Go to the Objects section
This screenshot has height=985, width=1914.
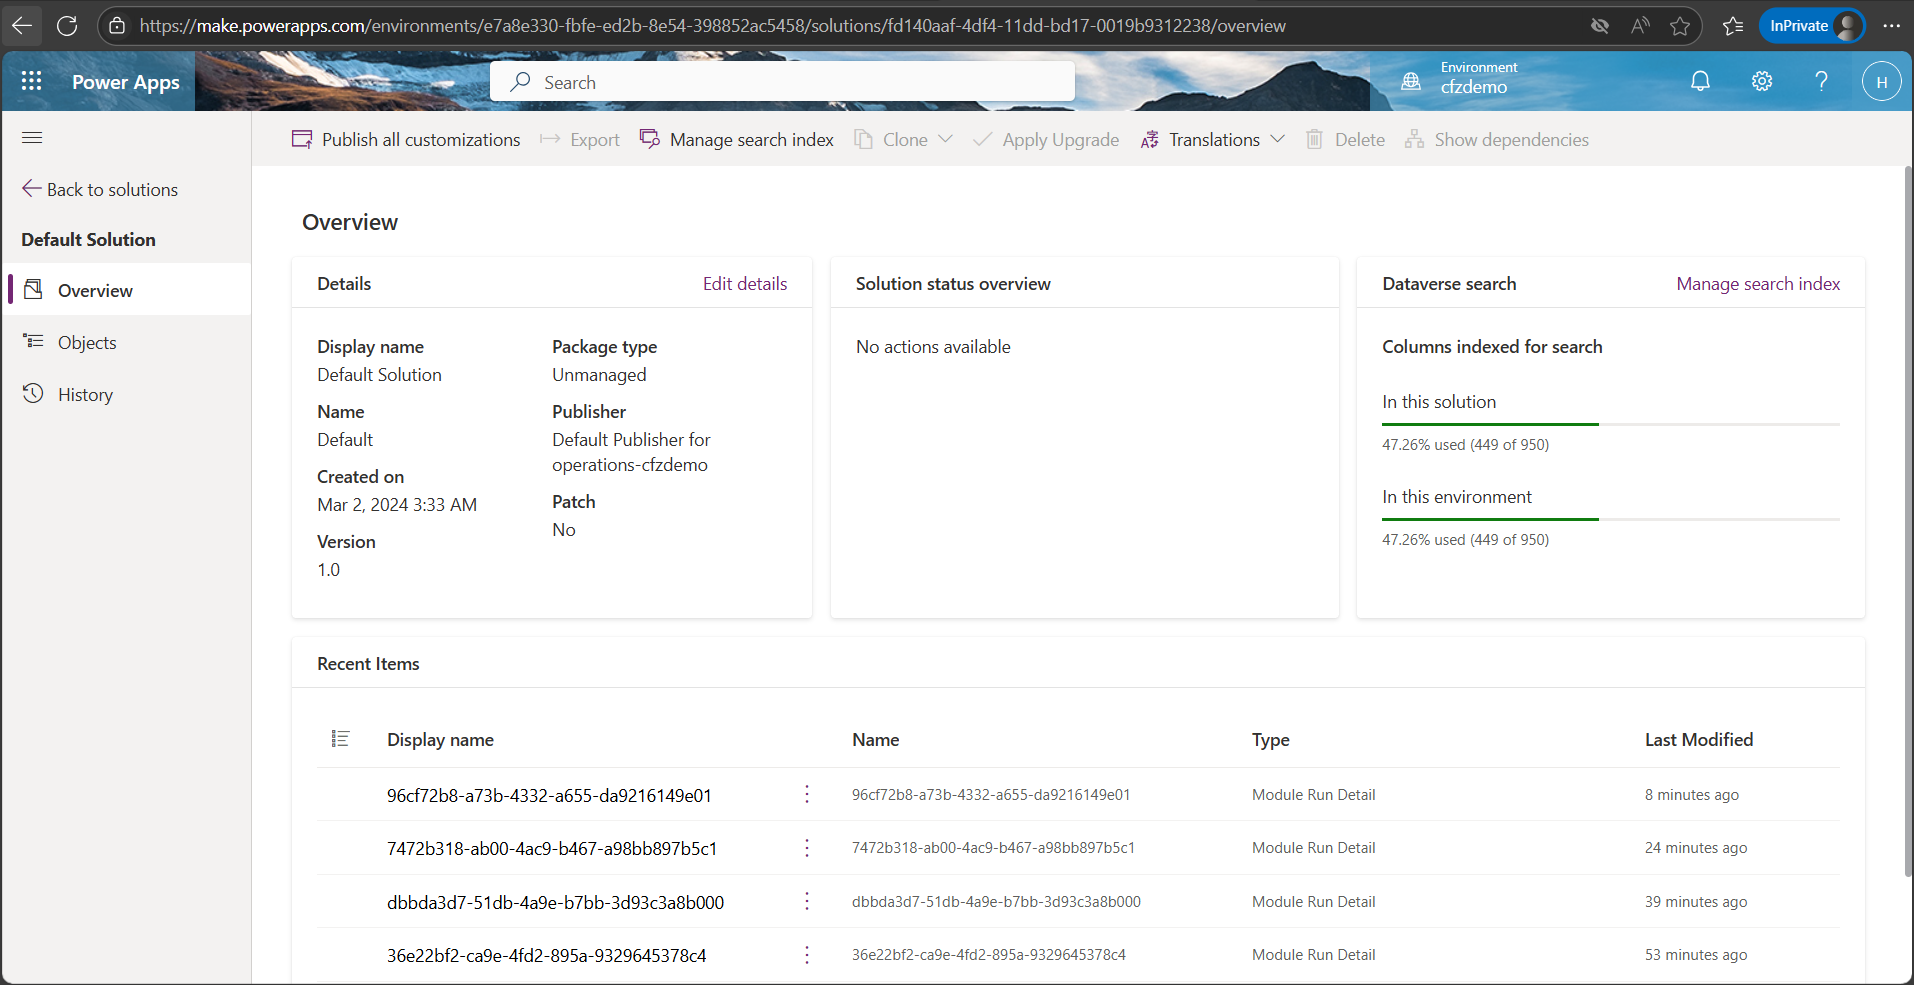coord(87,343)
